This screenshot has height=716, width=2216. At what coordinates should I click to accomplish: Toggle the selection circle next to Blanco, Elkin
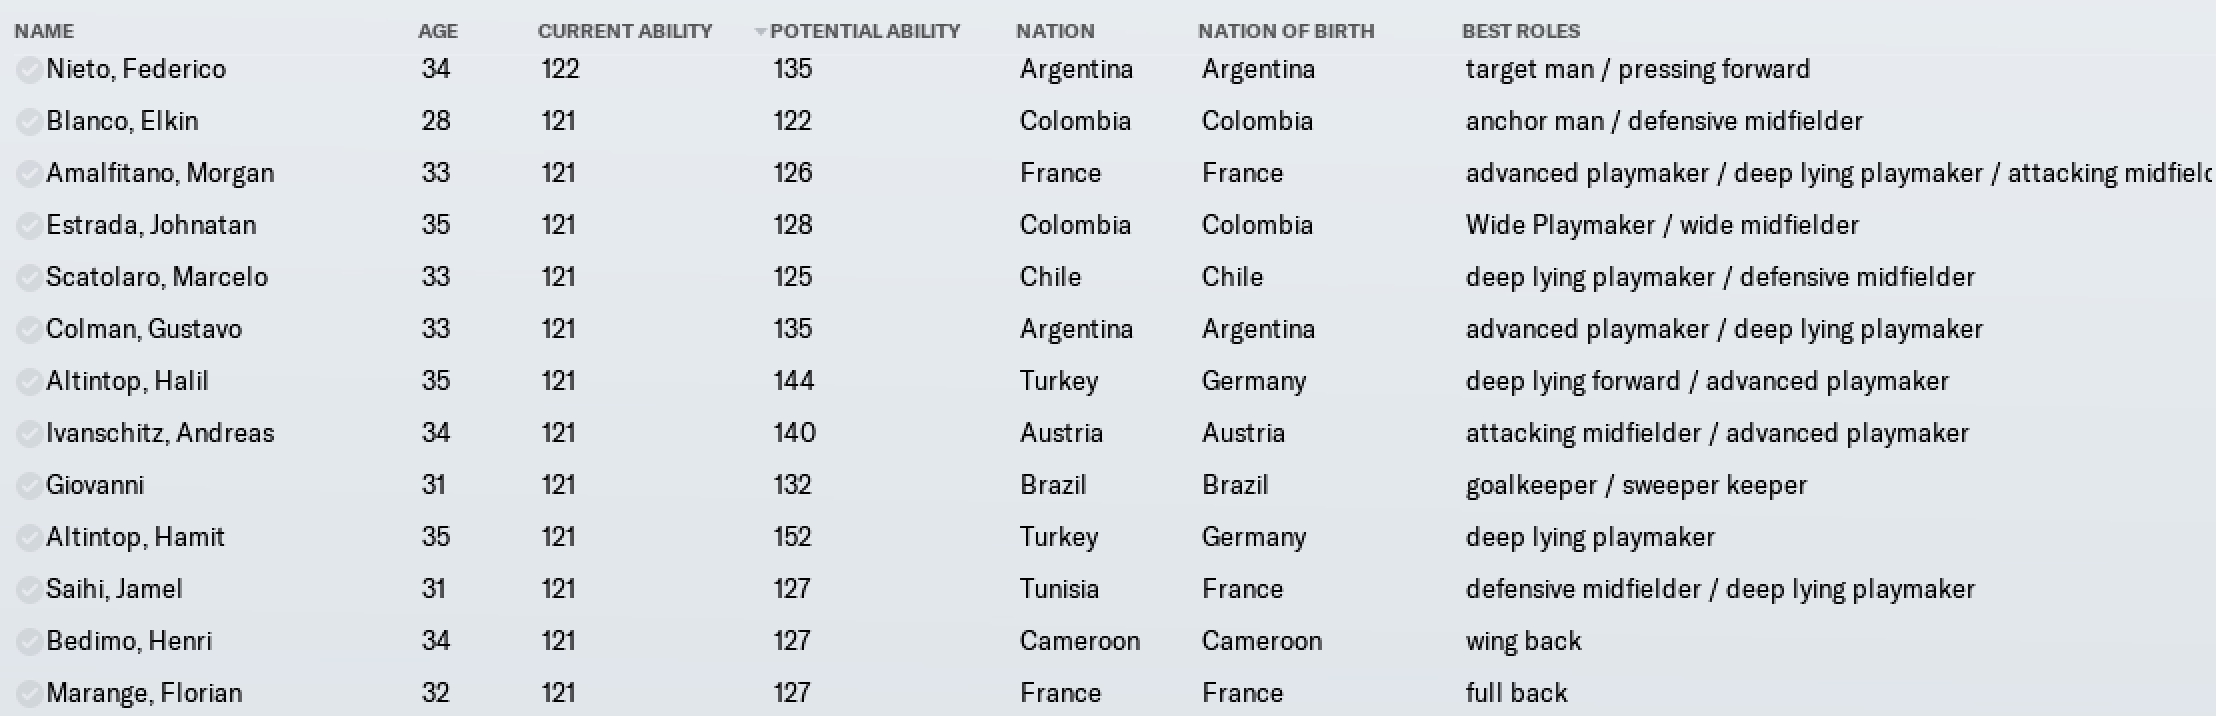coord(29,121)
